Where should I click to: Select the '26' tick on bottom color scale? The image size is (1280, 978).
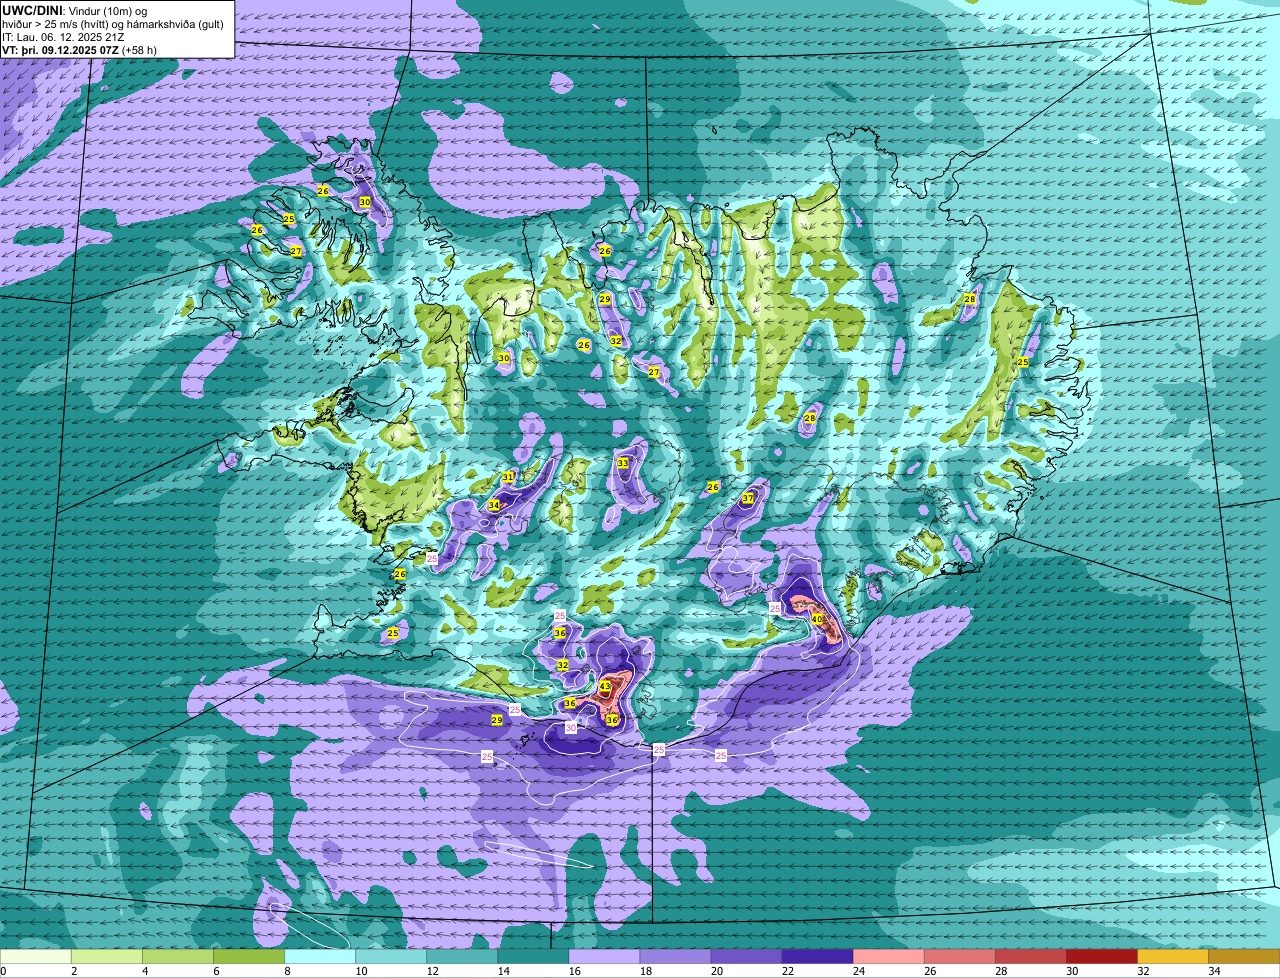pos(928,971)
